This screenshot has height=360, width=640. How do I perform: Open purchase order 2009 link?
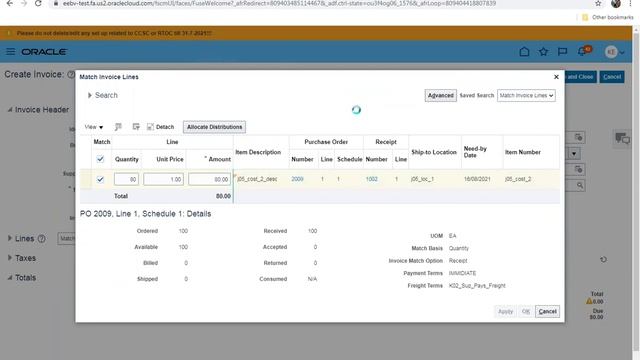(x=297, y=179)
